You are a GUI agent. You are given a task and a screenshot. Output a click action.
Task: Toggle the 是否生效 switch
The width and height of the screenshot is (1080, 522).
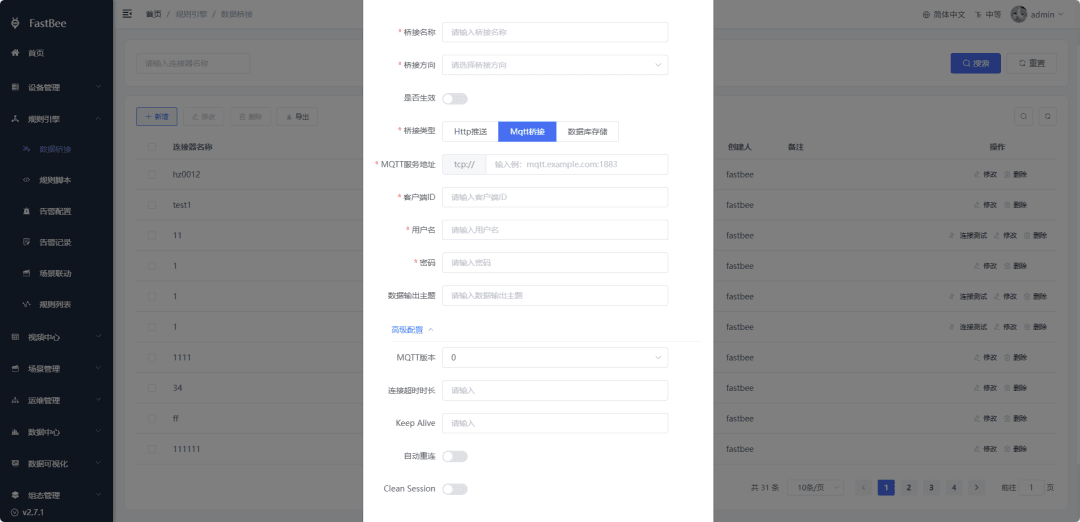coord(455,98)
